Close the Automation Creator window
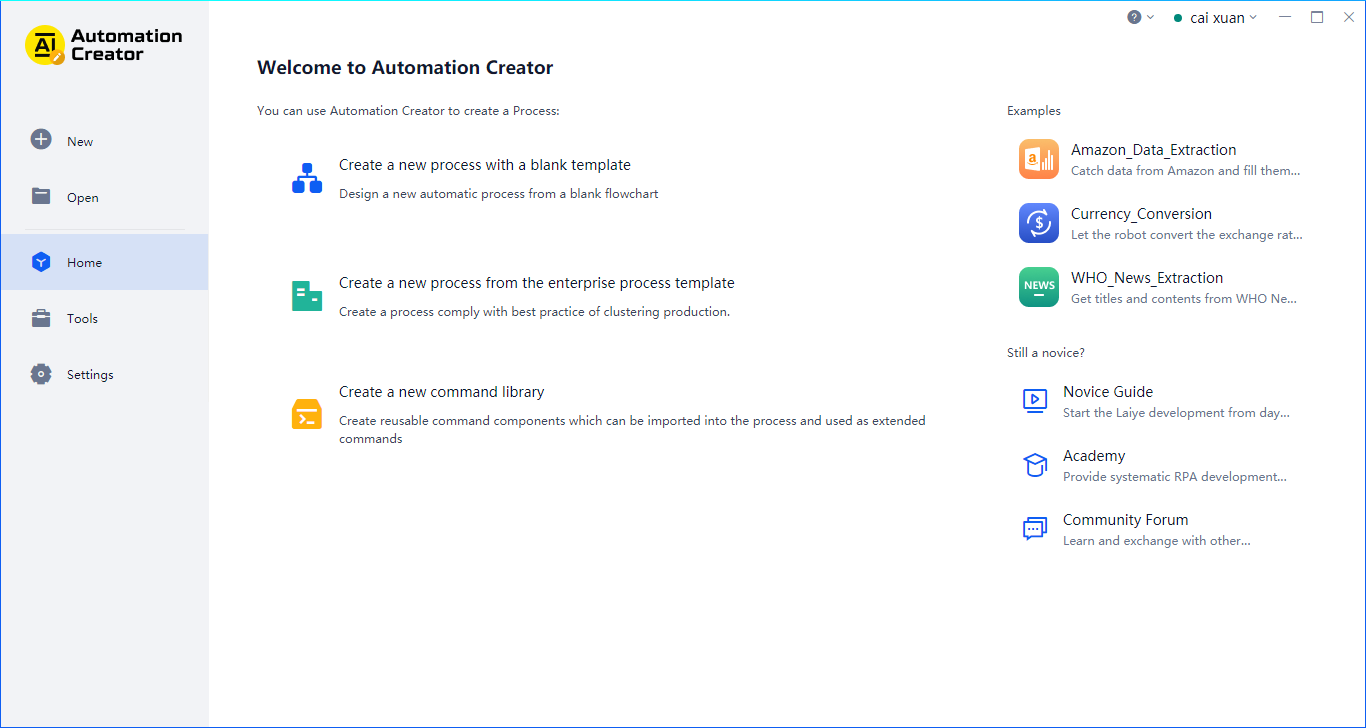Screen dimensions: 1366x728 point(1348,17)
